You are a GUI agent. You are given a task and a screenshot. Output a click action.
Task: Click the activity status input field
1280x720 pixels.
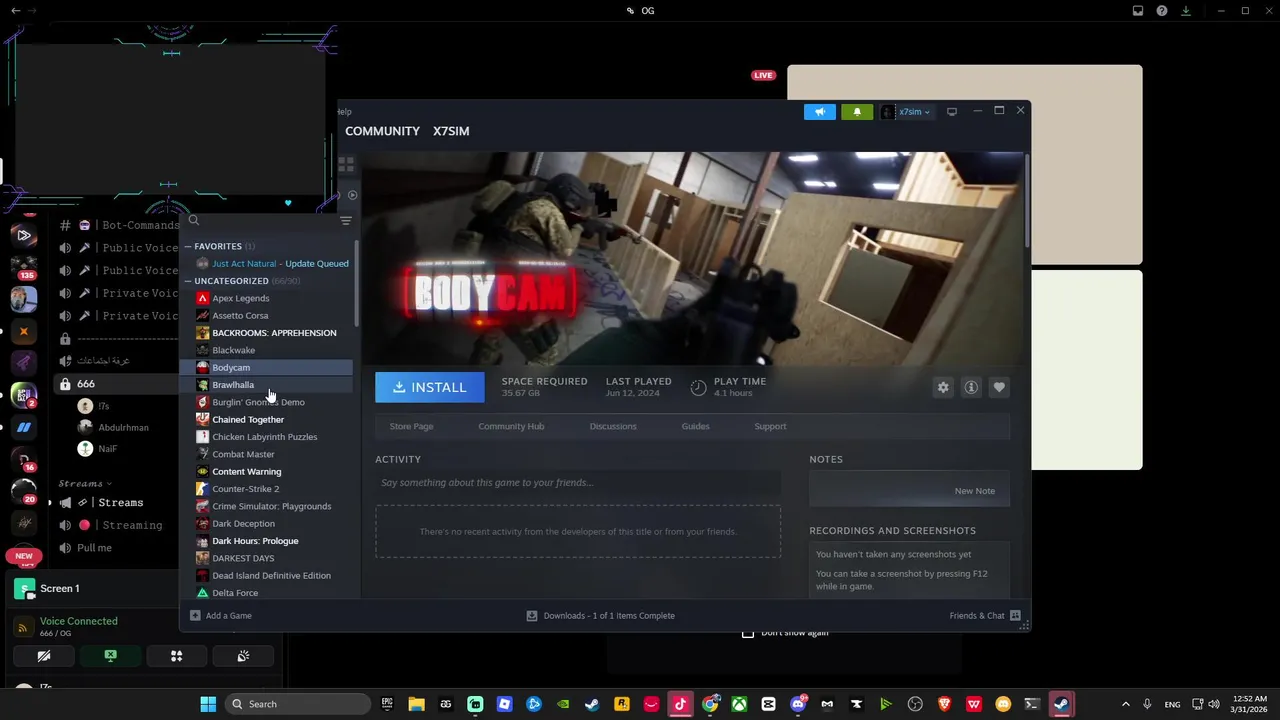[578, 483]
